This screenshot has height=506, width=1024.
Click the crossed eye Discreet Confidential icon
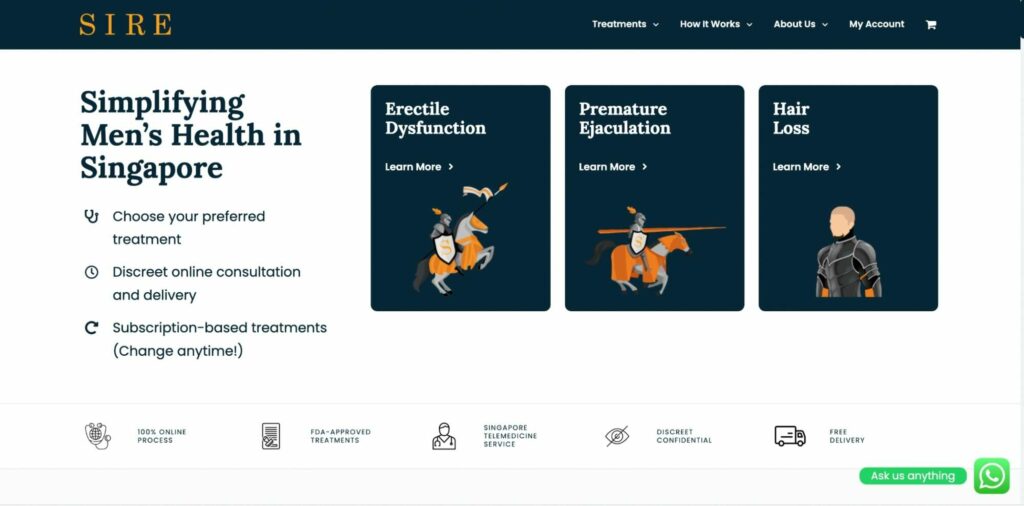coord(617,436)
